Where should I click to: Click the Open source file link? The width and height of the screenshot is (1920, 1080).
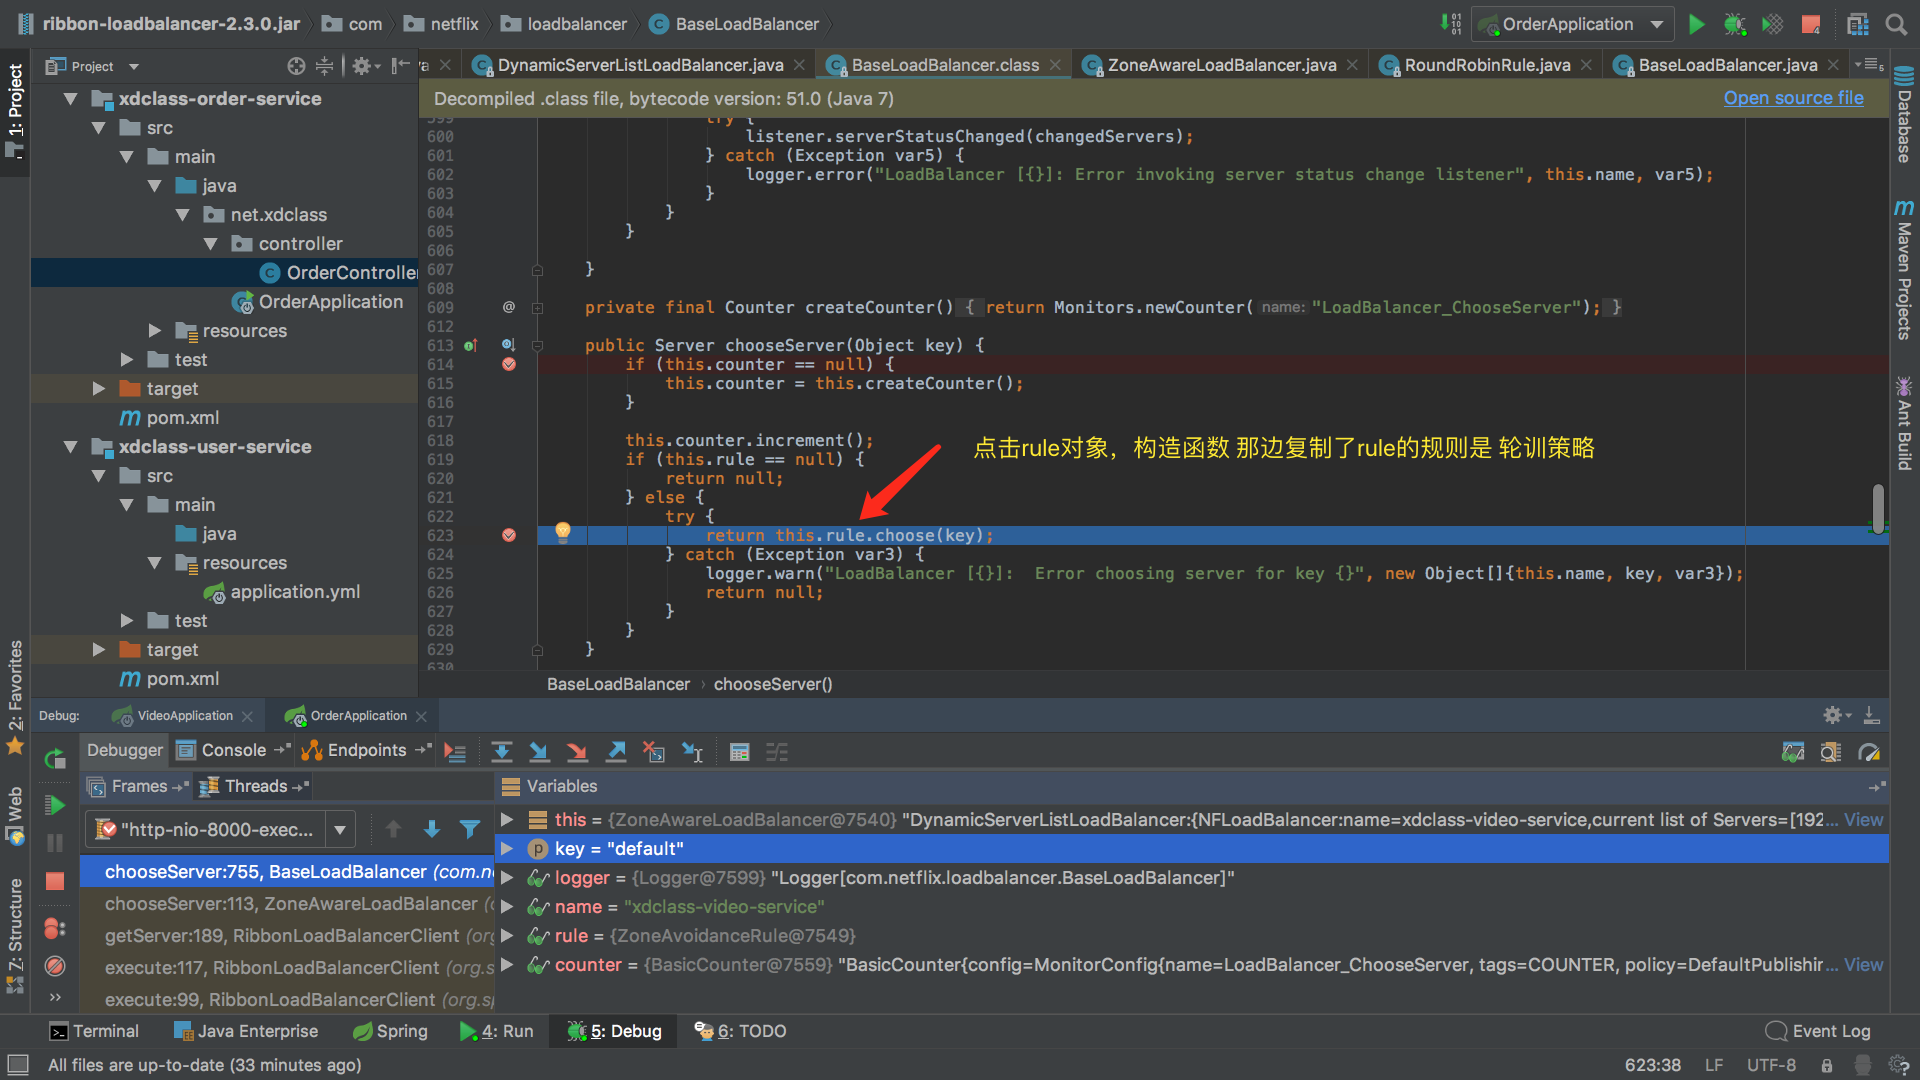pos(1793,98)
